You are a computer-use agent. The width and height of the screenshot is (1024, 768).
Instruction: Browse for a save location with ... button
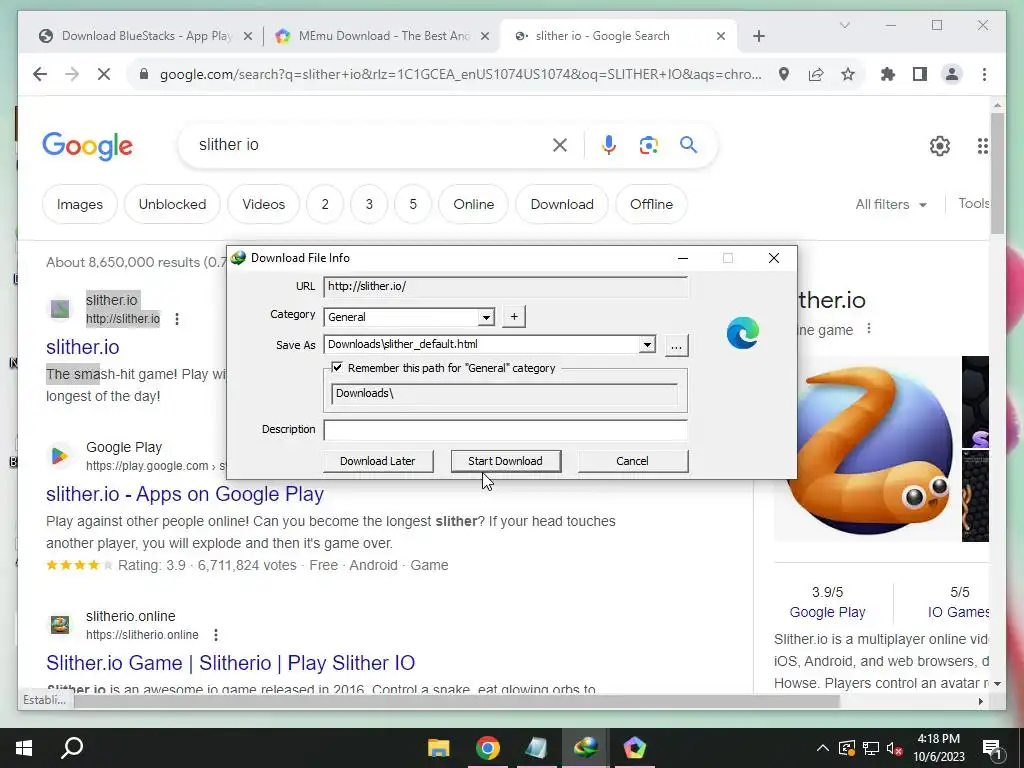tap(676, 345)
